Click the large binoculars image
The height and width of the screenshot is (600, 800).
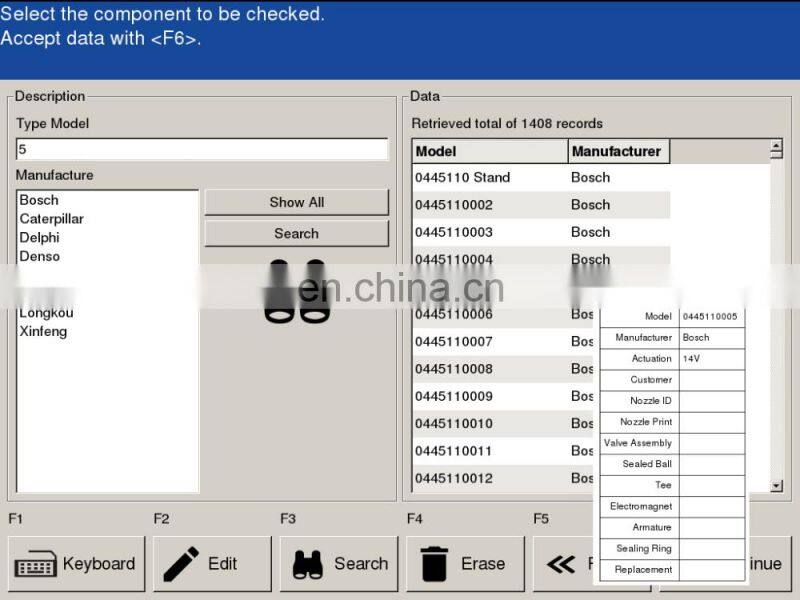pos(296,292)
